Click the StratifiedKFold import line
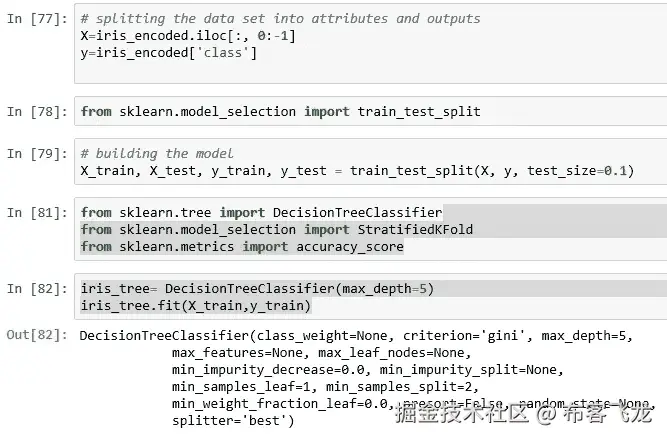This screenshot has height=440, width=667. click(276, 229)
